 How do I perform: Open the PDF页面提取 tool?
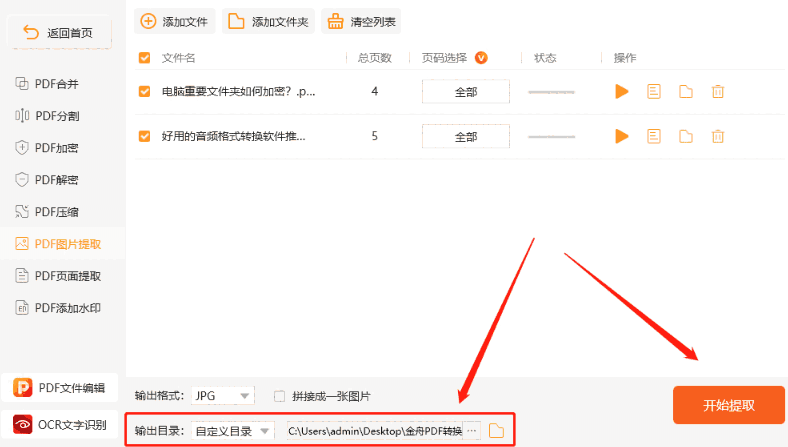58,276
